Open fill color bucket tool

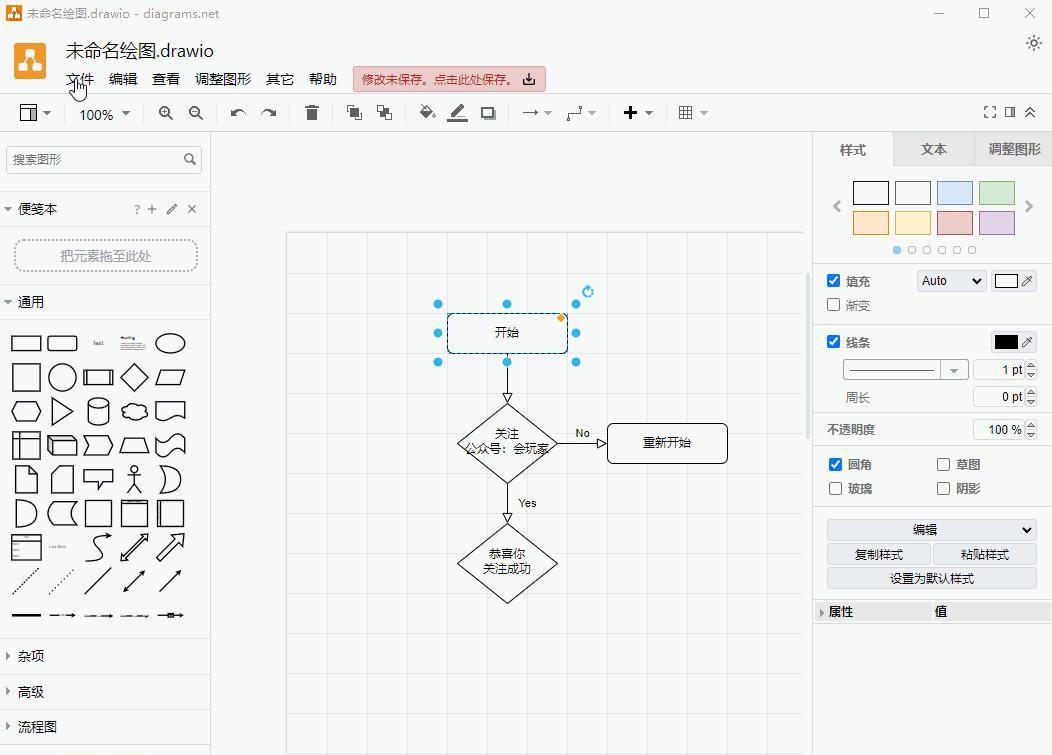click(x=427, y=113)
